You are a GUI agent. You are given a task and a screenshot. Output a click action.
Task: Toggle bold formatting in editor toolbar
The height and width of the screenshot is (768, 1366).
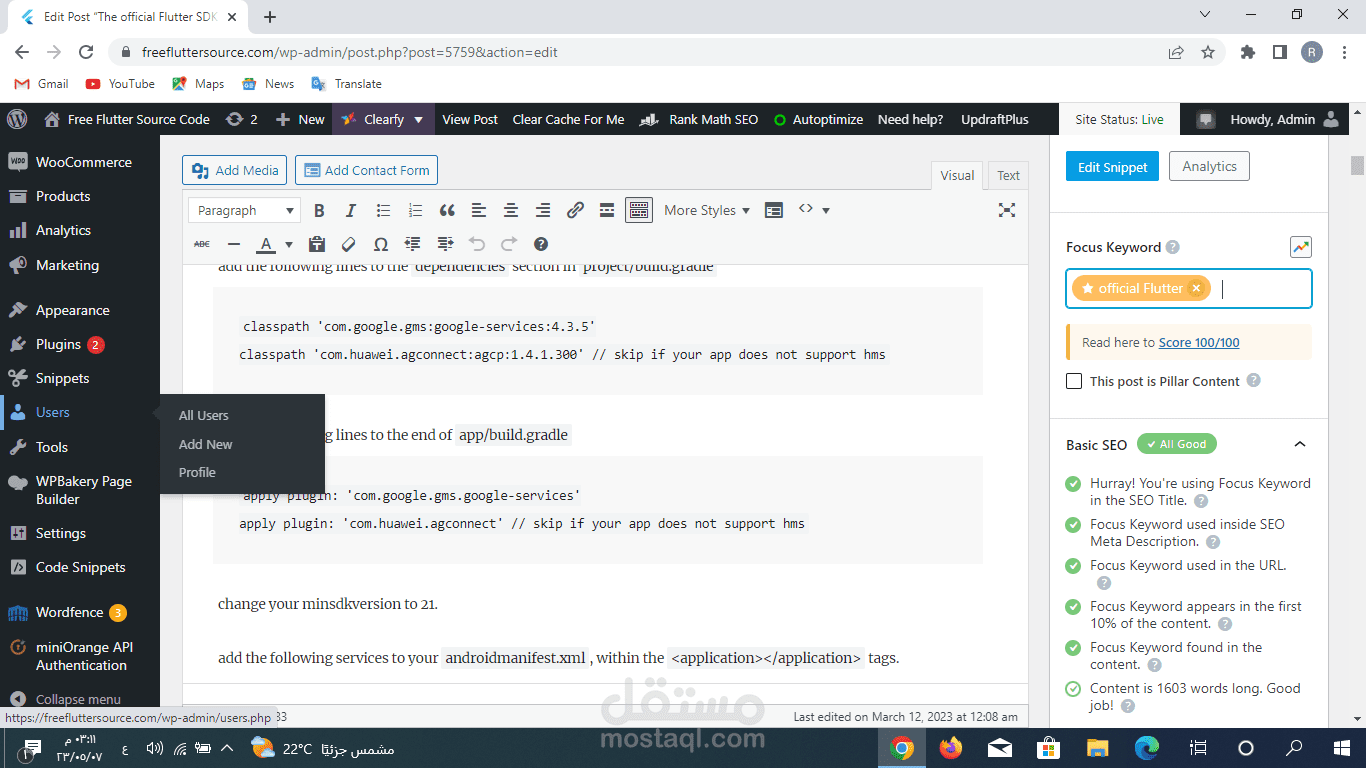(x=319, y=210)
